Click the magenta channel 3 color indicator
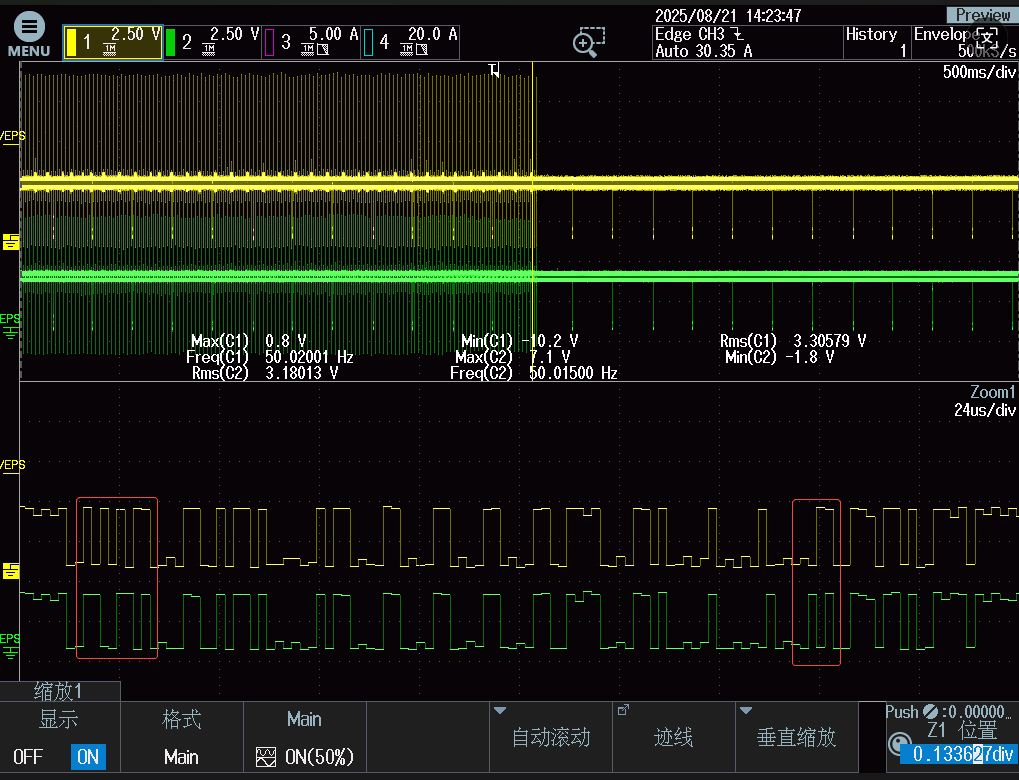The image size is (1019, 780). [x=269, y=42]
